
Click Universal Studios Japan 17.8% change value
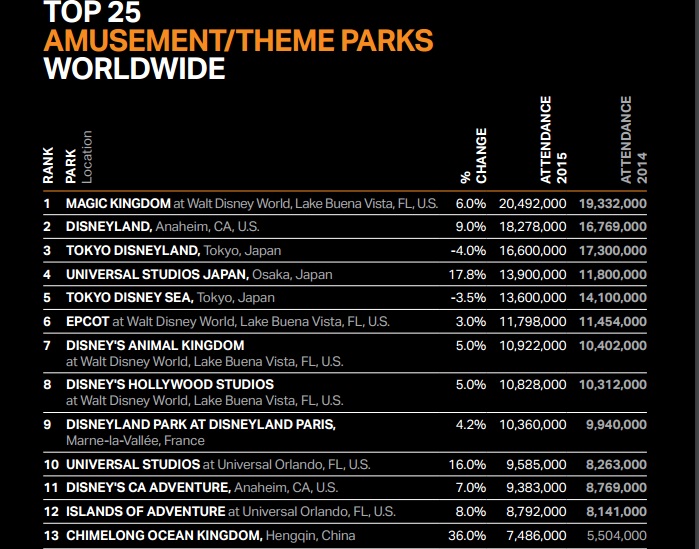(469, 274)
